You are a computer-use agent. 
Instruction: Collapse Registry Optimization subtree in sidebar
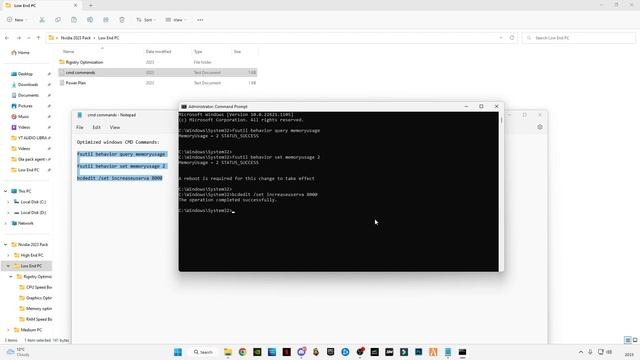click(11, 276)
